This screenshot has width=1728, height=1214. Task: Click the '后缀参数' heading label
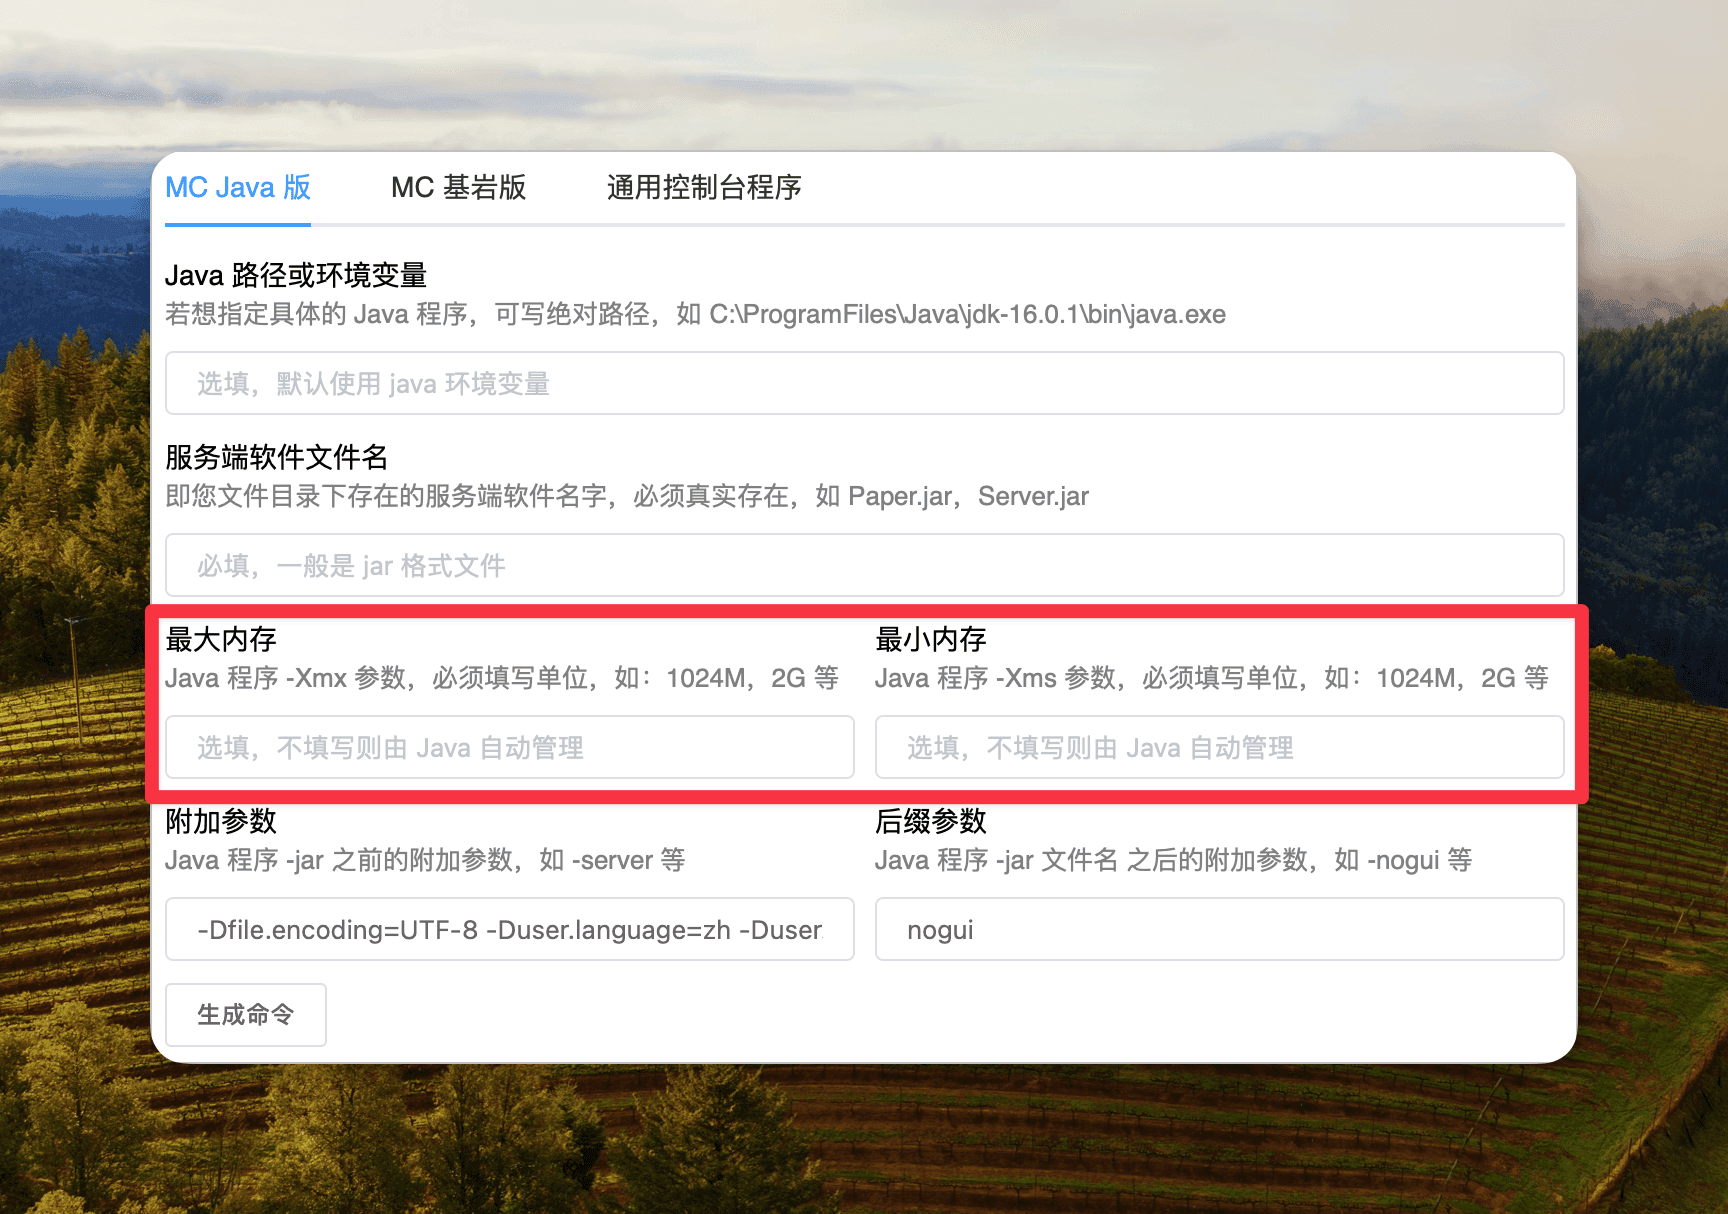pos(931,821)
